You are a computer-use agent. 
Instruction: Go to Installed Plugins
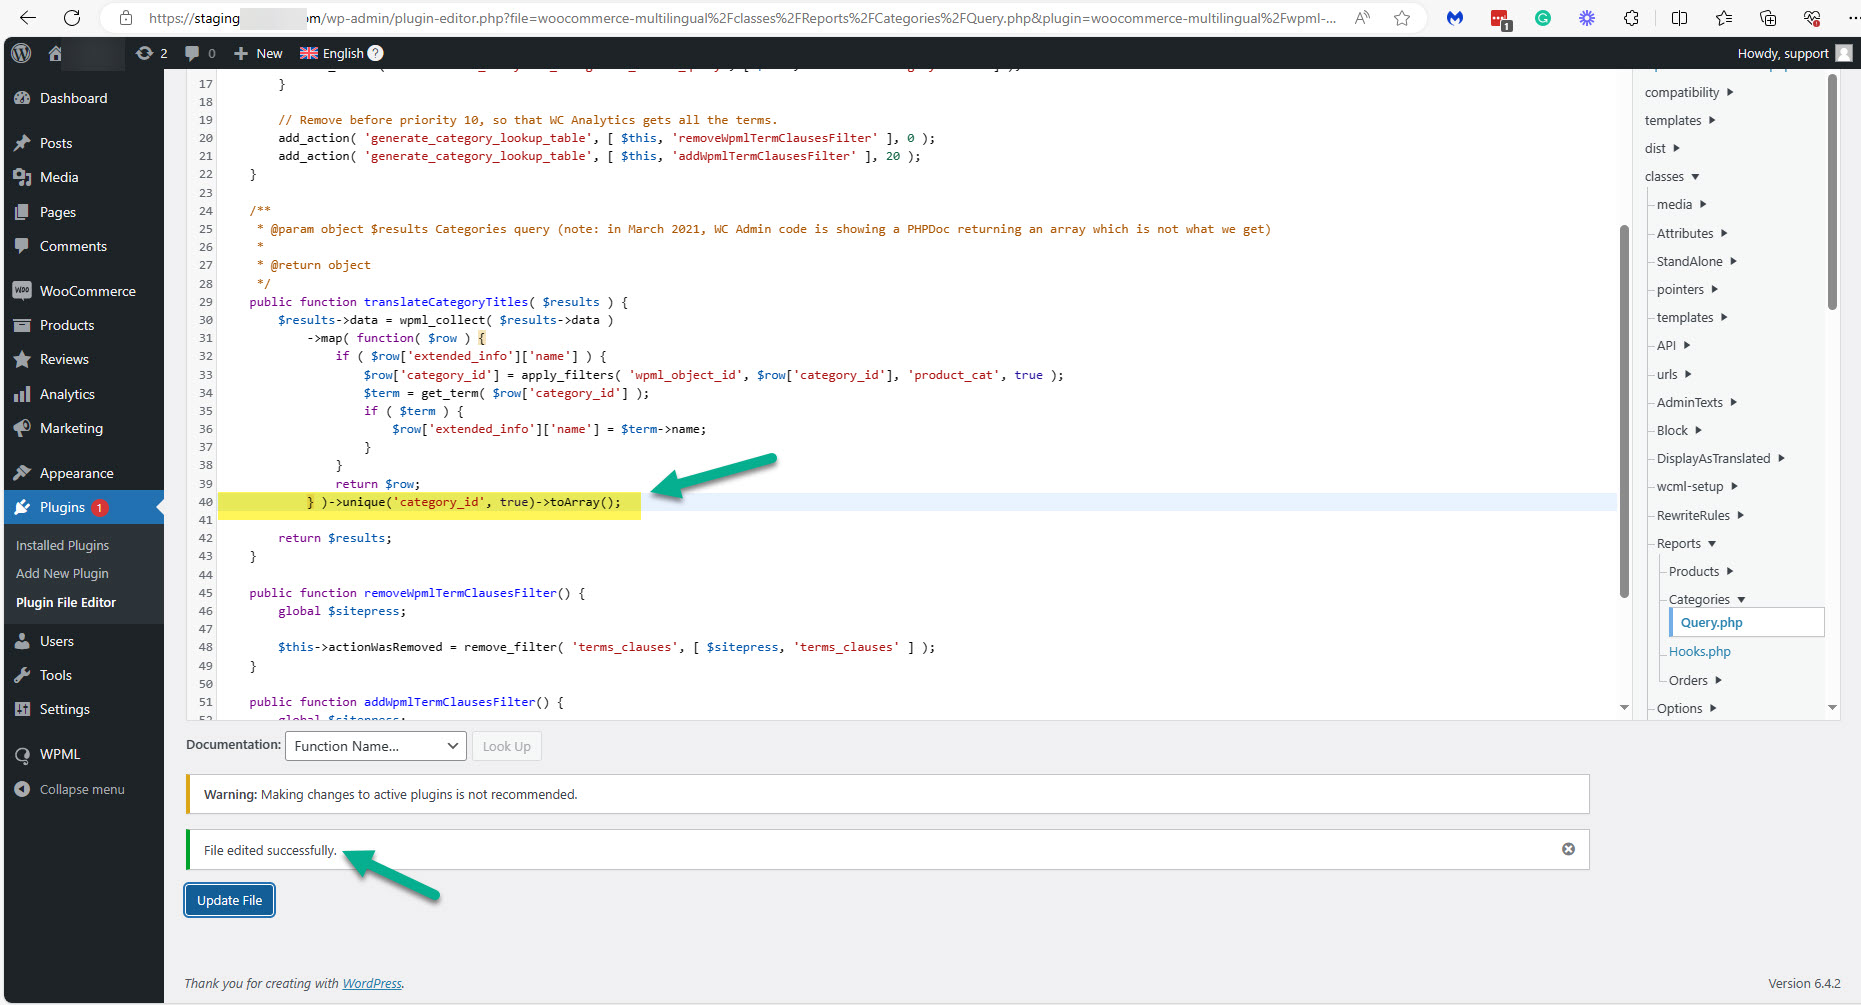(62, 545)
